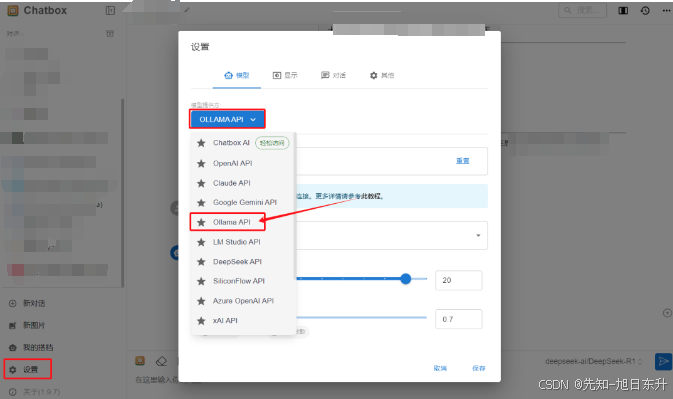Click the circled plus icon at right edge
Screen dimensions: 673x399
(x=667, y=313)
